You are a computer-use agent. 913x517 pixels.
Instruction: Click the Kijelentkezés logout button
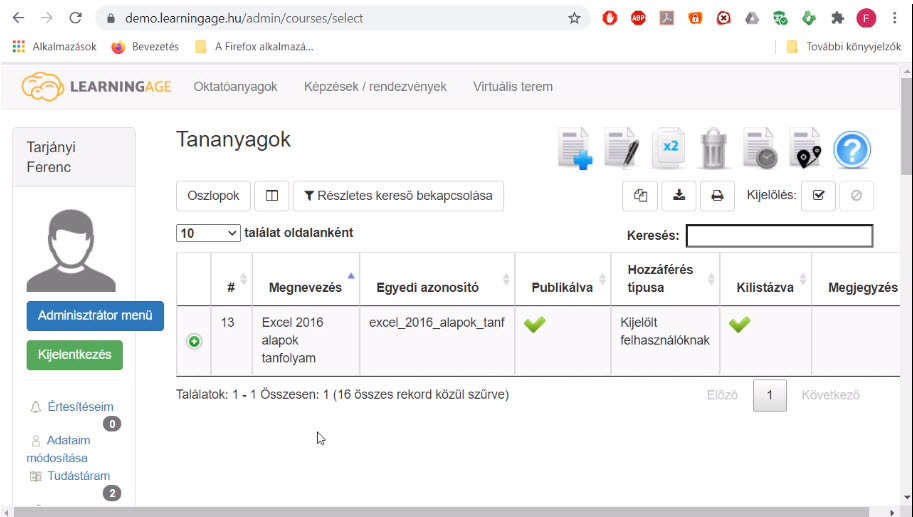pos(75,355)
